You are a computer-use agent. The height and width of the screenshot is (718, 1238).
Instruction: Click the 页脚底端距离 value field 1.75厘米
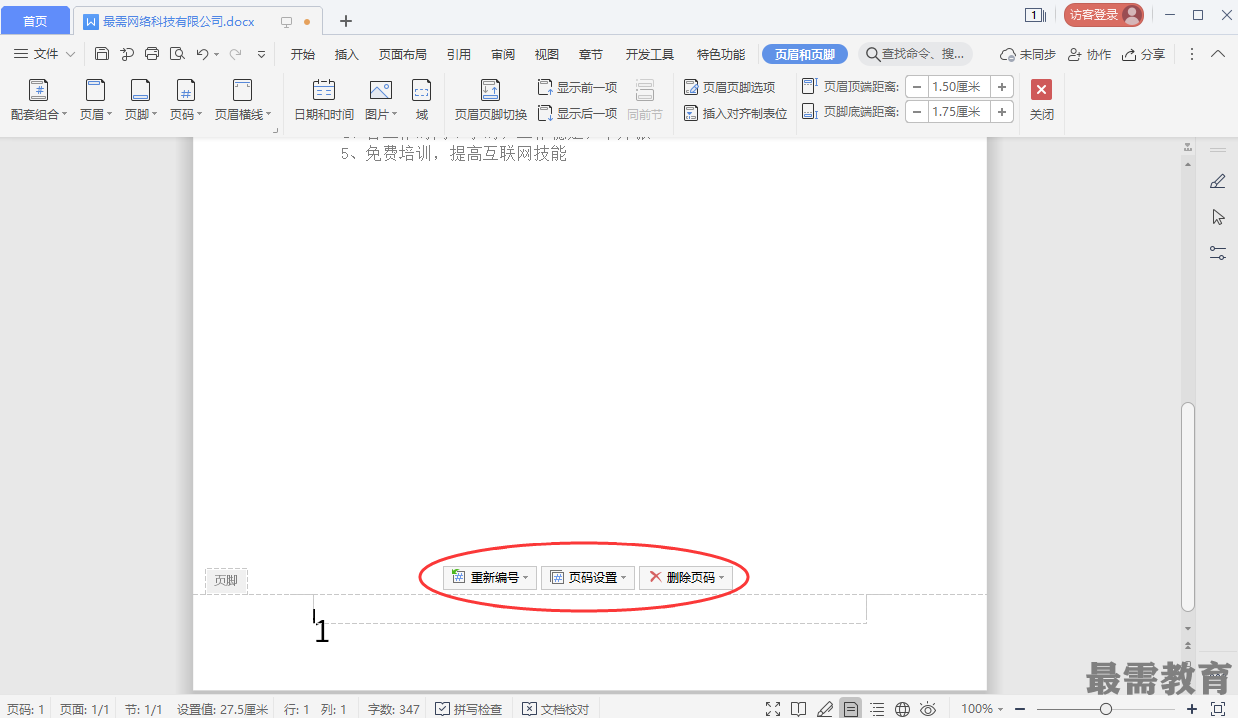tap(960, 112)
